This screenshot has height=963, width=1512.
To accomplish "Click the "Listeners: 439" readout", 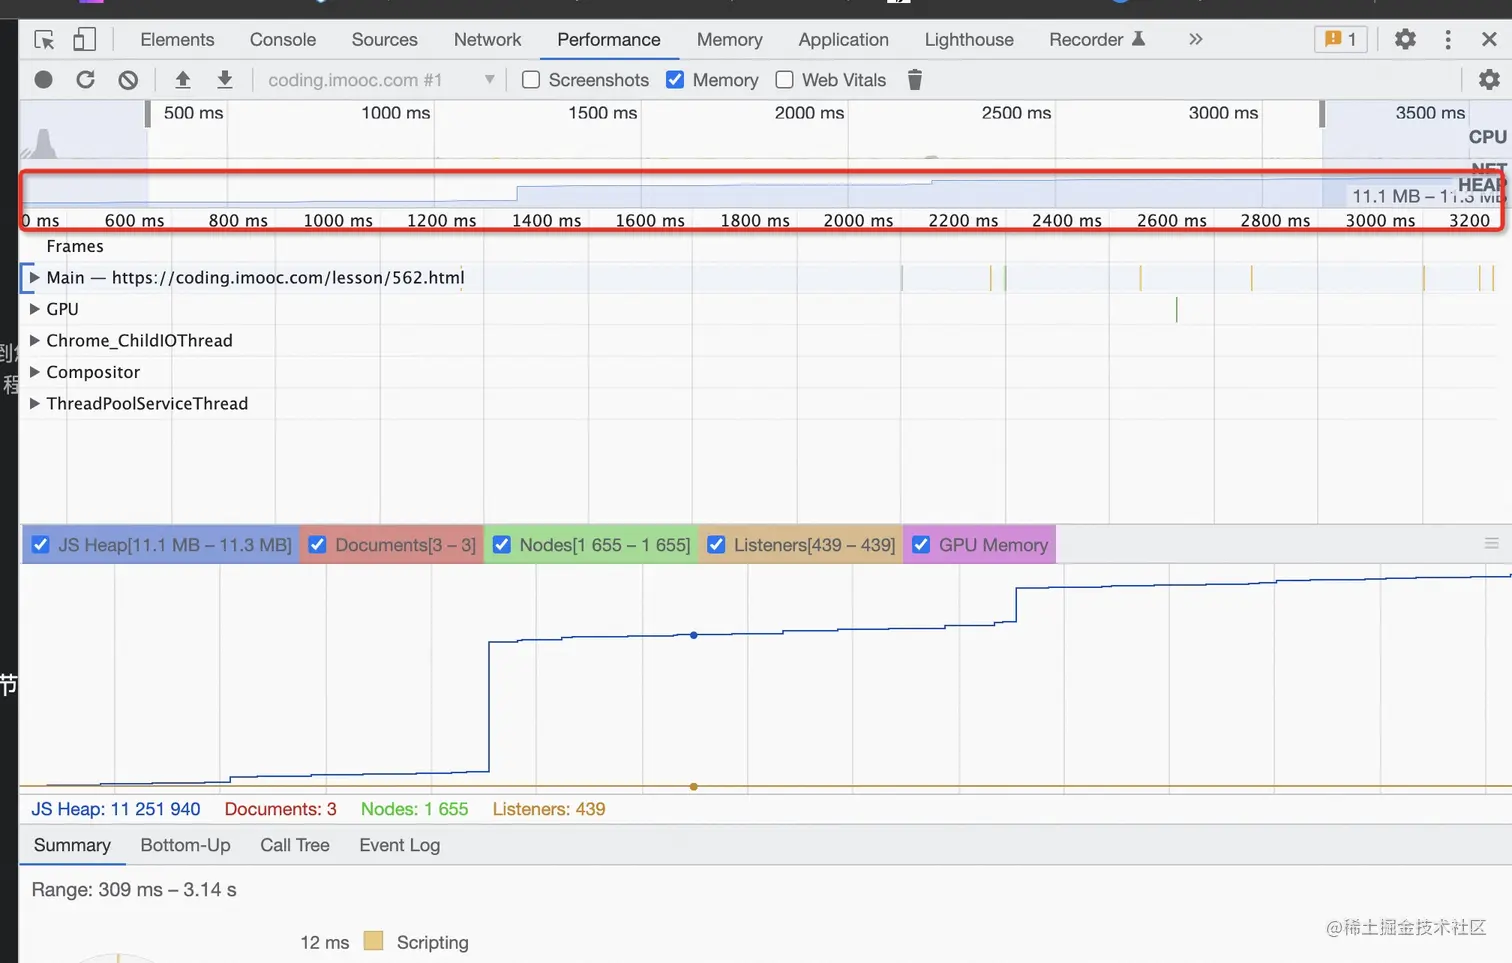I will [548, 809].
